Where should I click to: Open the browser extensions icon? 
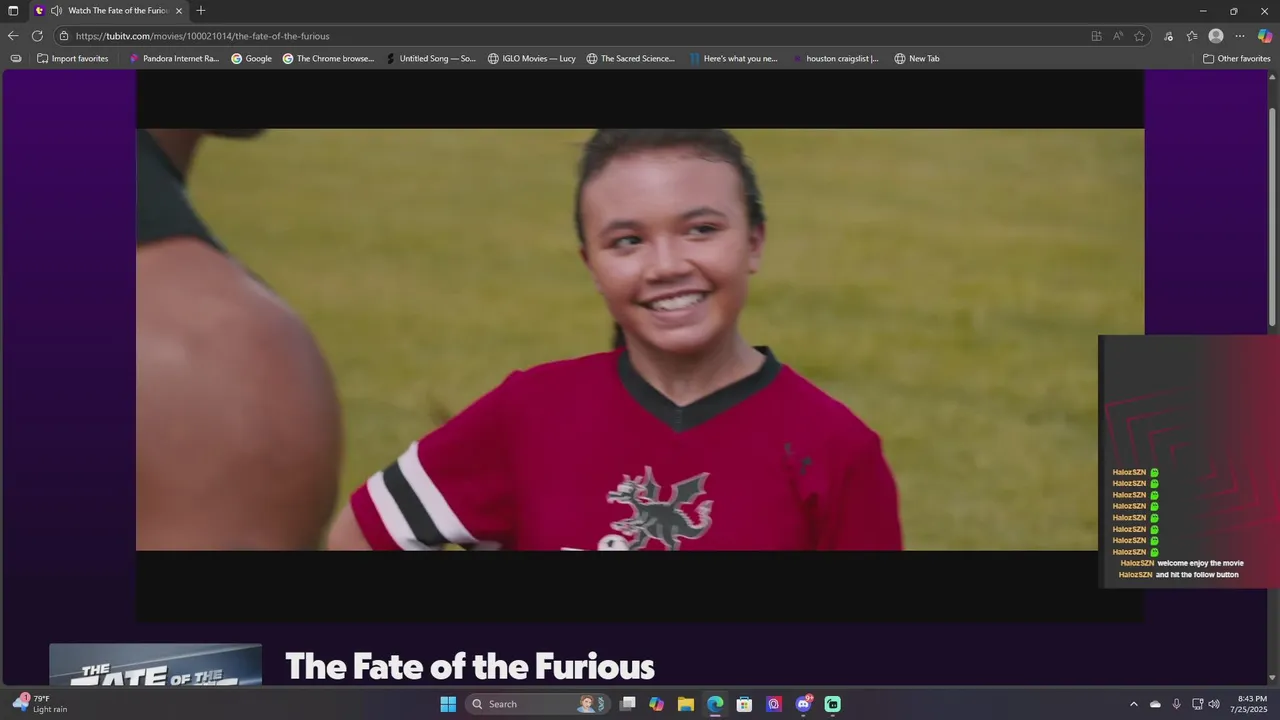tap(1168, 36)
